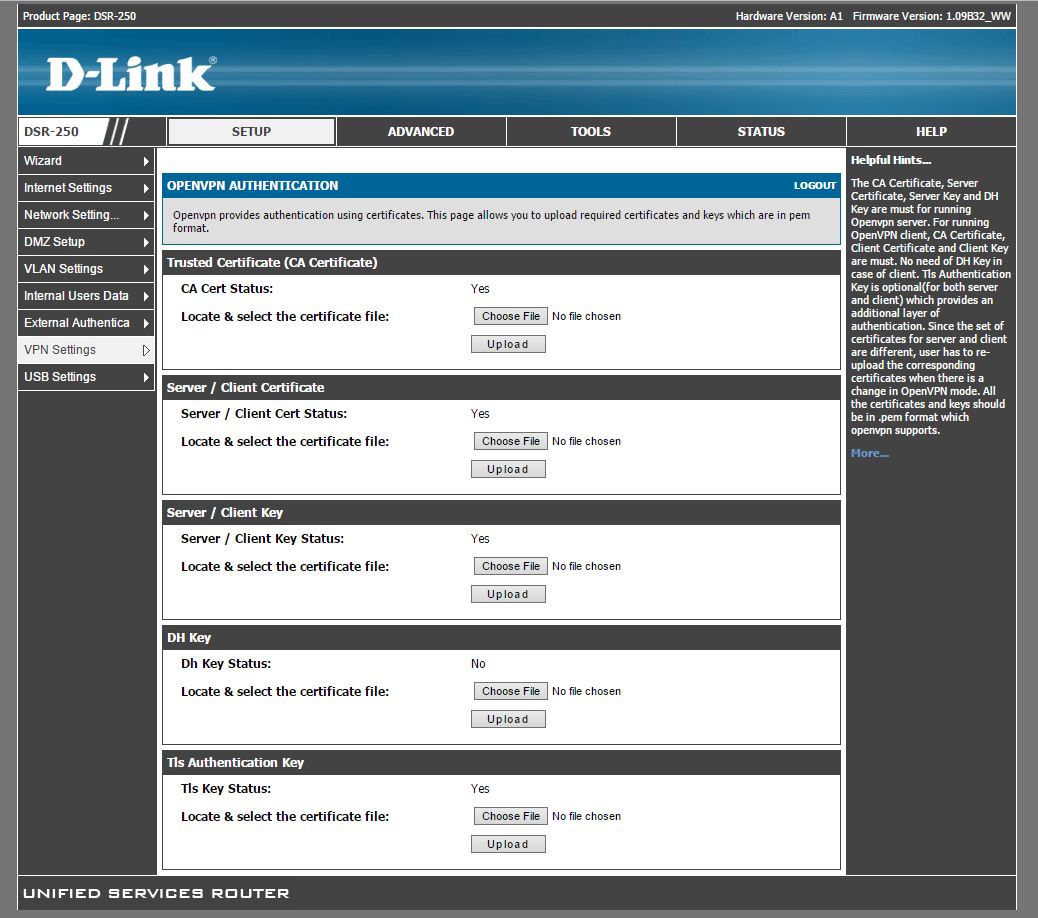Screen dimensions: 1038x918
Task: Click the D-Link logo
Action: coord(131,73)
